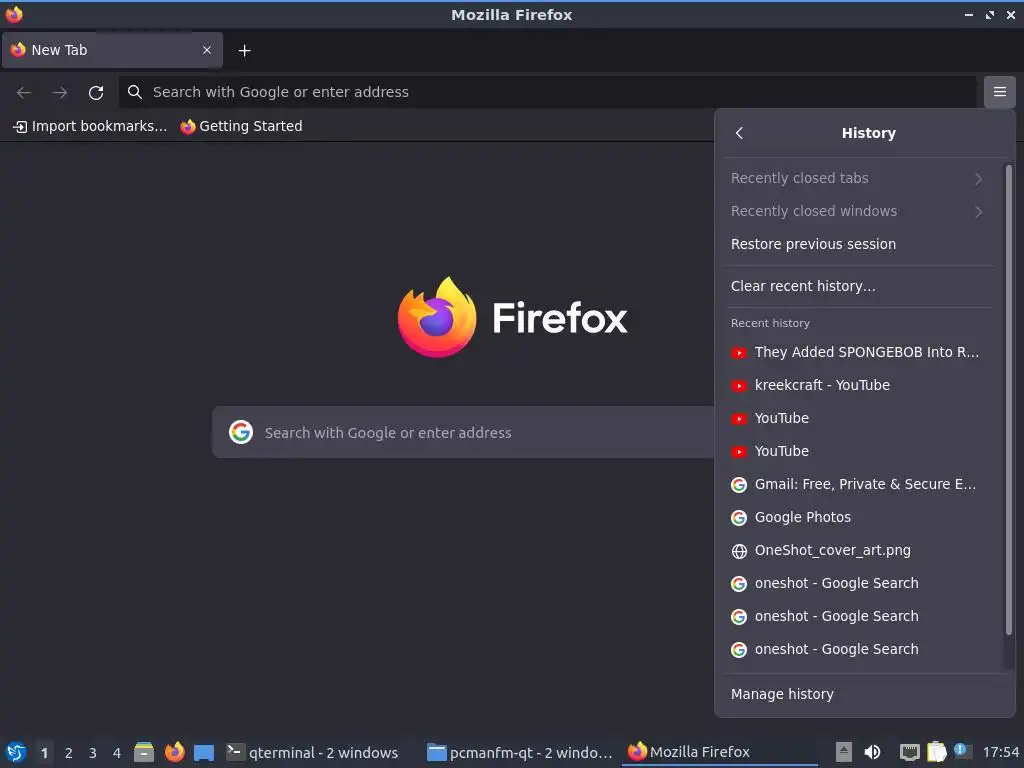Close the New Tab tab
Screen dimensions: 1024x768
tap(207, 50)
